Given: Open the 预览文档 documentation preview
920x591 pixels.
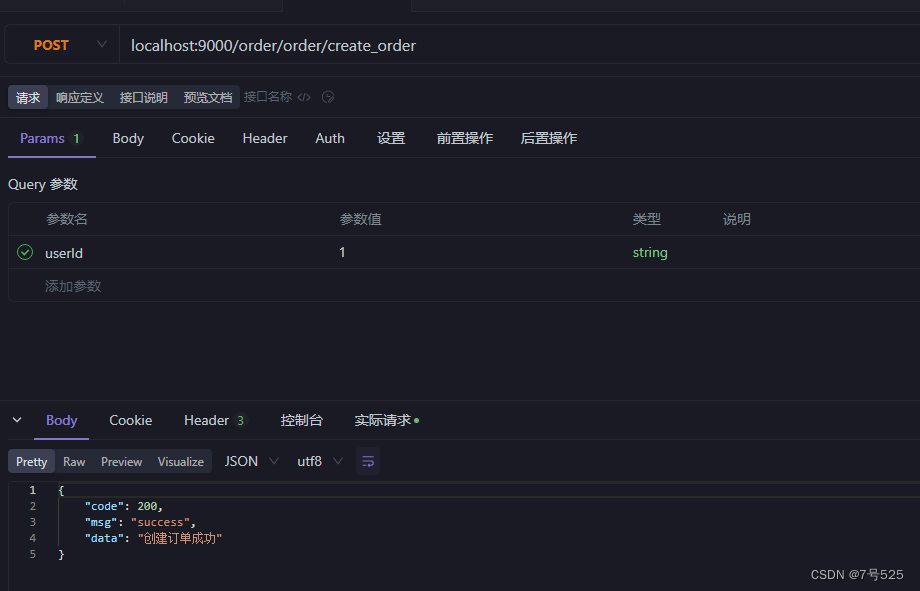Looking at the screenshot, I should (x=207, y=97).
